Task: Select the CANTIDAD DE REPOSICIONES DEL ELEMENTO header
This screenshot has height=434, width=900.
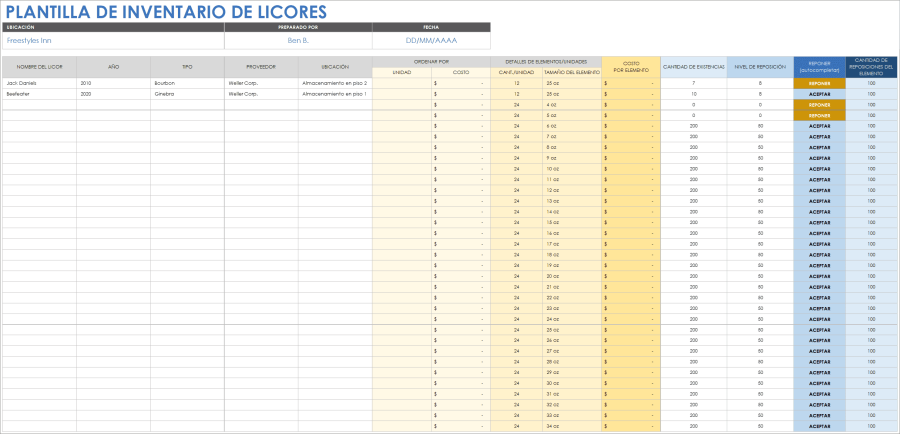Action: click(x=871, y=67)
